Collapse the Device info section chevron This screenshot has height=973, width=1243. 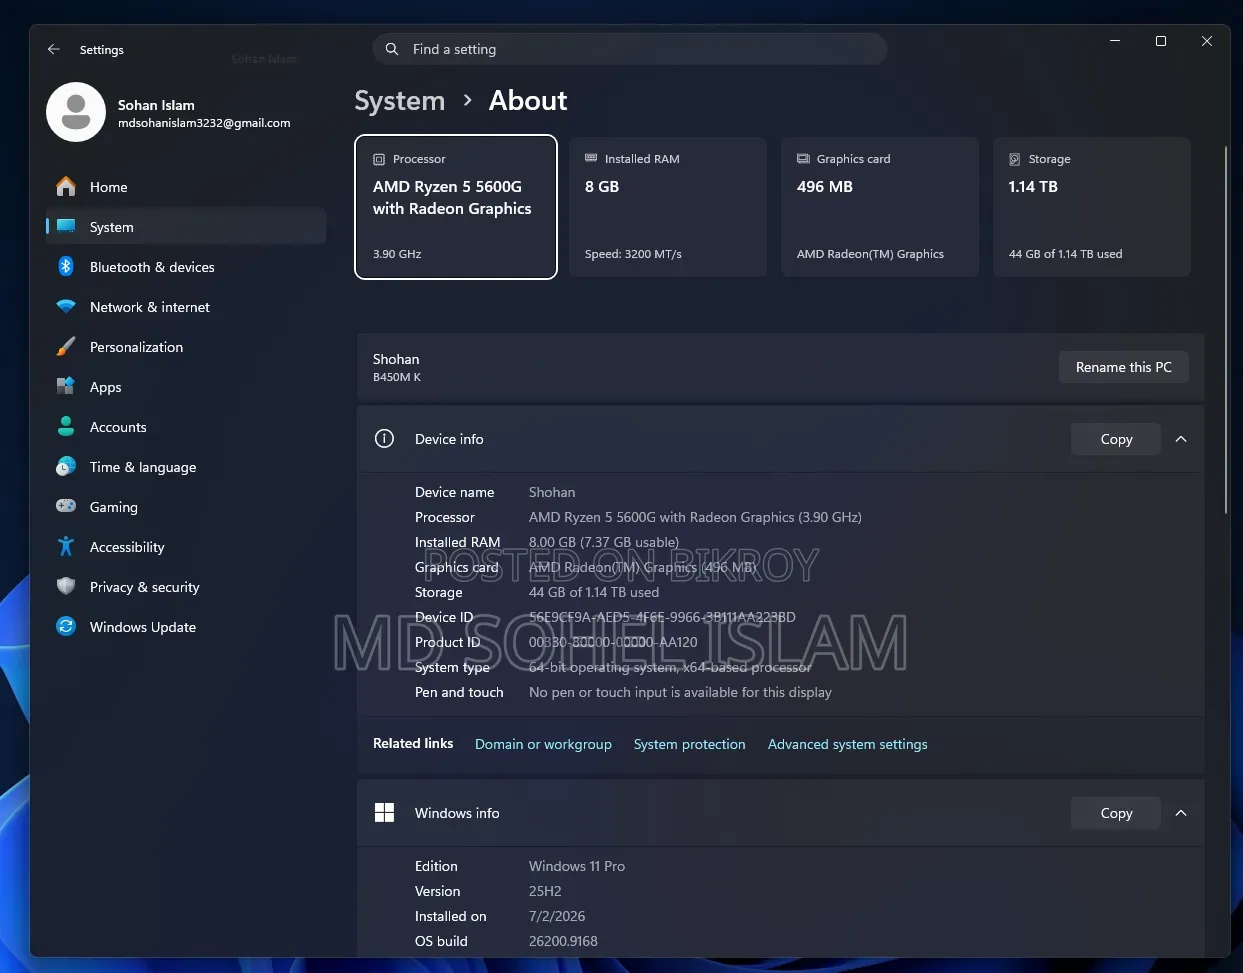(1181, 439)
